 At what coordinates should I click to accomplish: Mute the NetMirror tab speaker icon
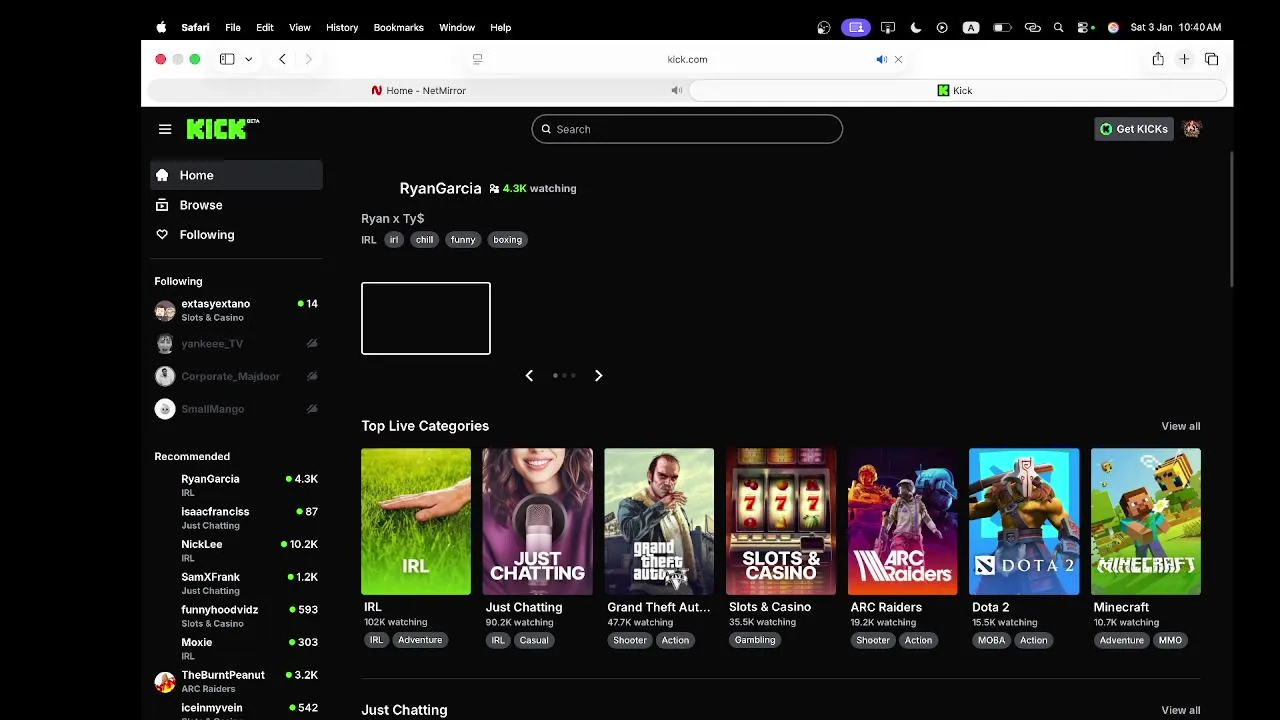pyautogui.click(x=676, y=90)
